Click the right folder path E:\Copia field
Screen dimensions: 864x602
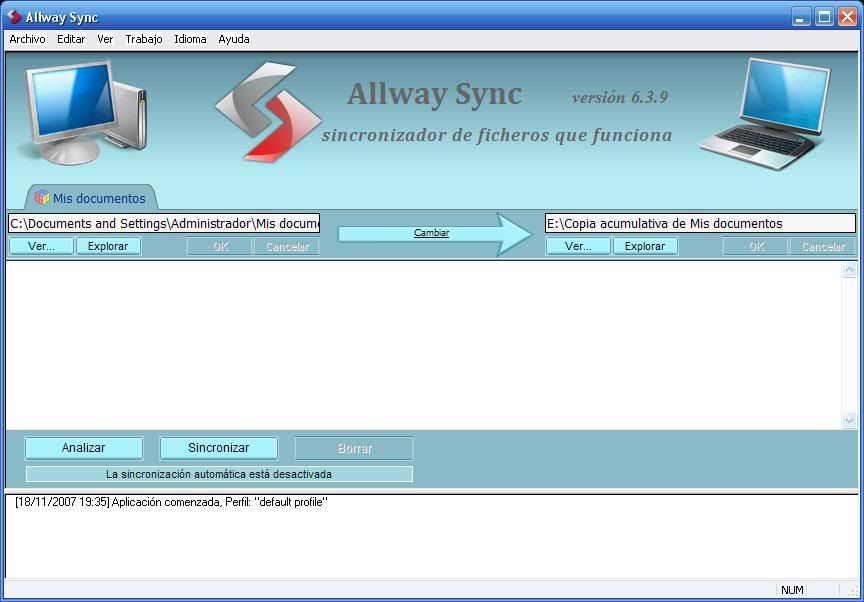point(700,223)
